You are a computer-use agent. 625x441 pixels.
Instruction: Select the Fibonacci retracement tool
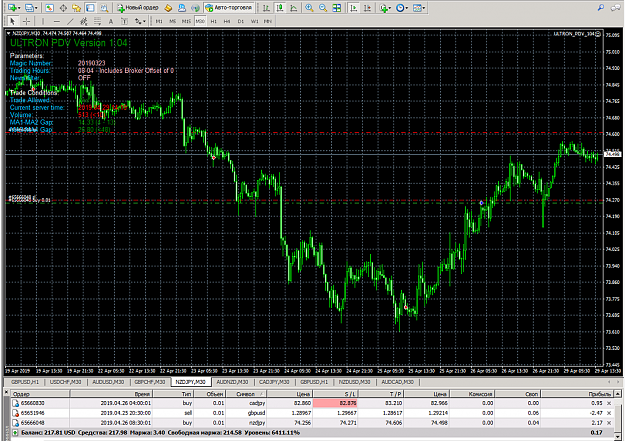click(97, 21)
